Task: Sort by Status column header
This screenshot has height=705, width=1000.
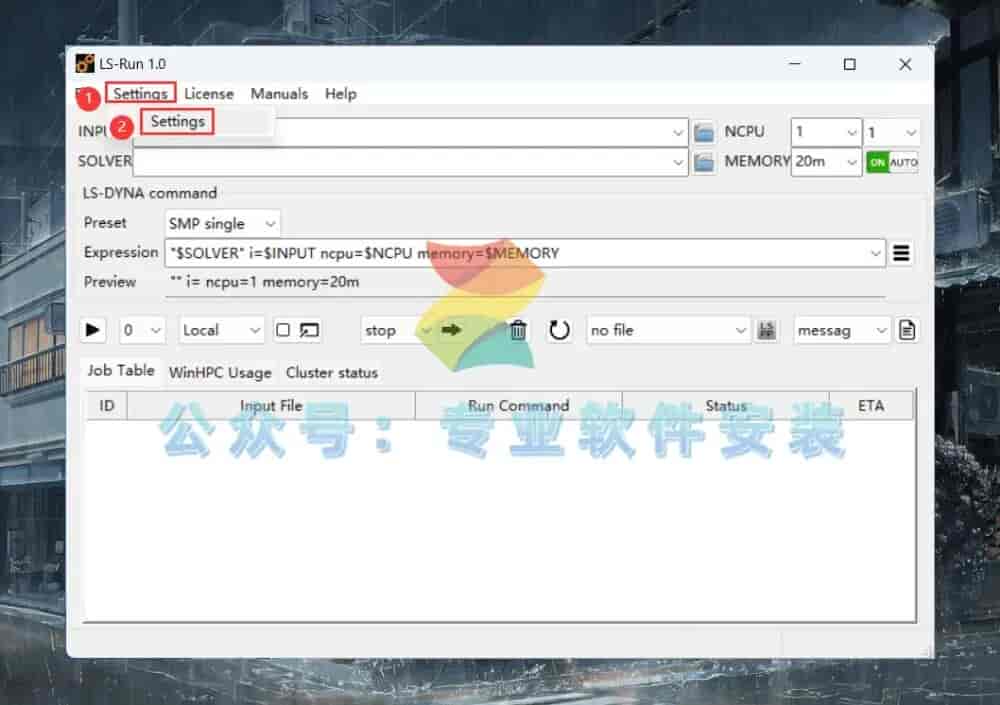Action: (x=726, y=406)
